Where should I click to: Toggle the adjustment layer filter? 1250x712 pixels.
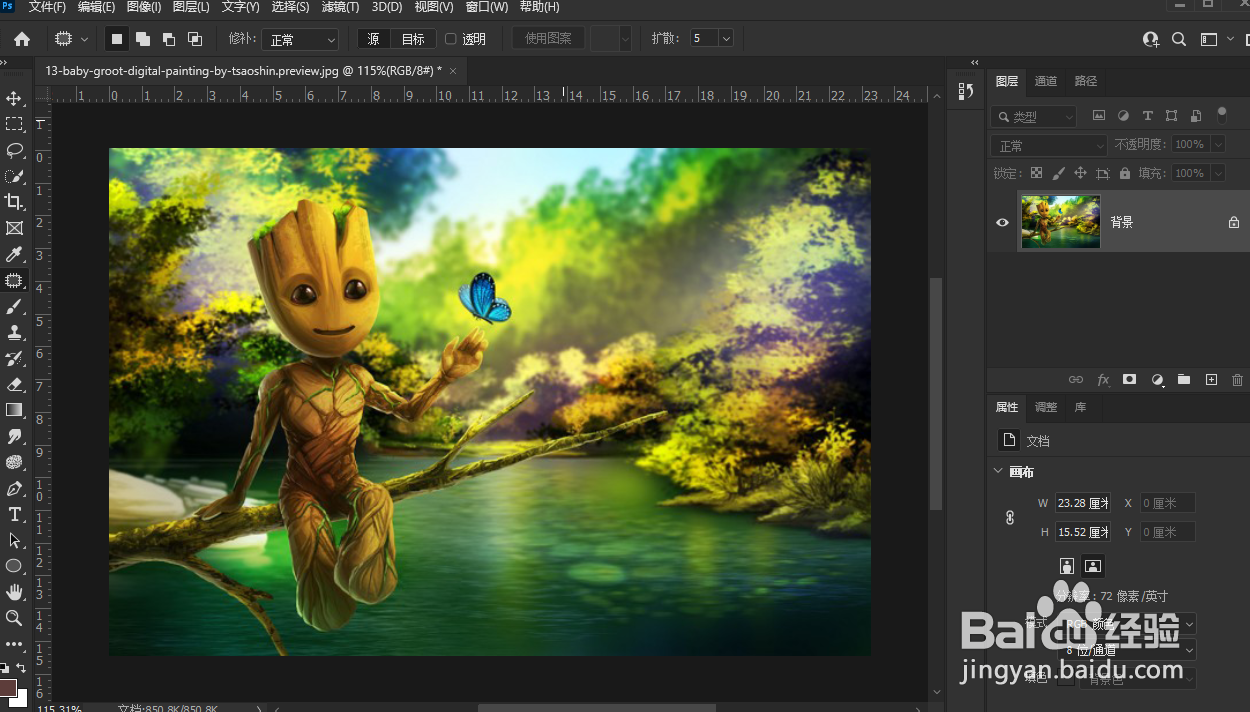1123,116
